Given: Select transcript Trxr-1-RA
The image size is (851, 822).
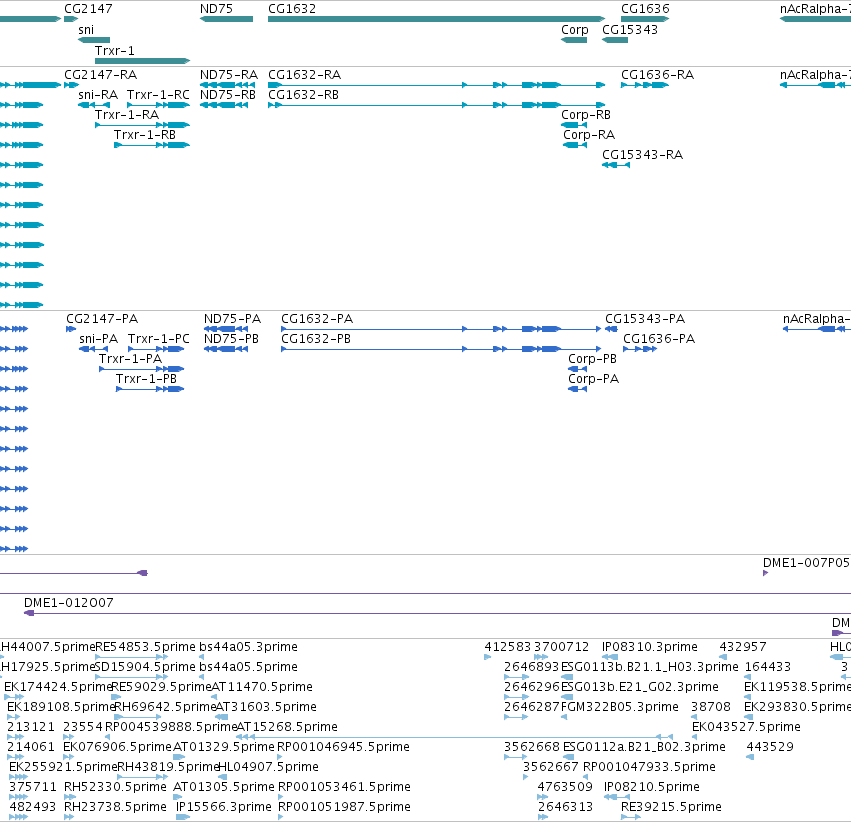Looking at the screenshot, I should point(142,125).
